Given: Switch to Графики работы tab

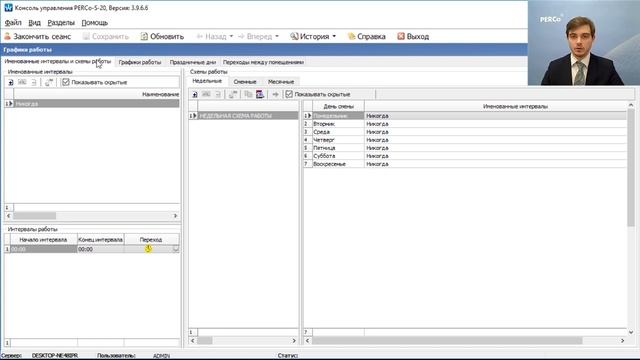Looking at the screenshot, I should (x=140, y=62).
